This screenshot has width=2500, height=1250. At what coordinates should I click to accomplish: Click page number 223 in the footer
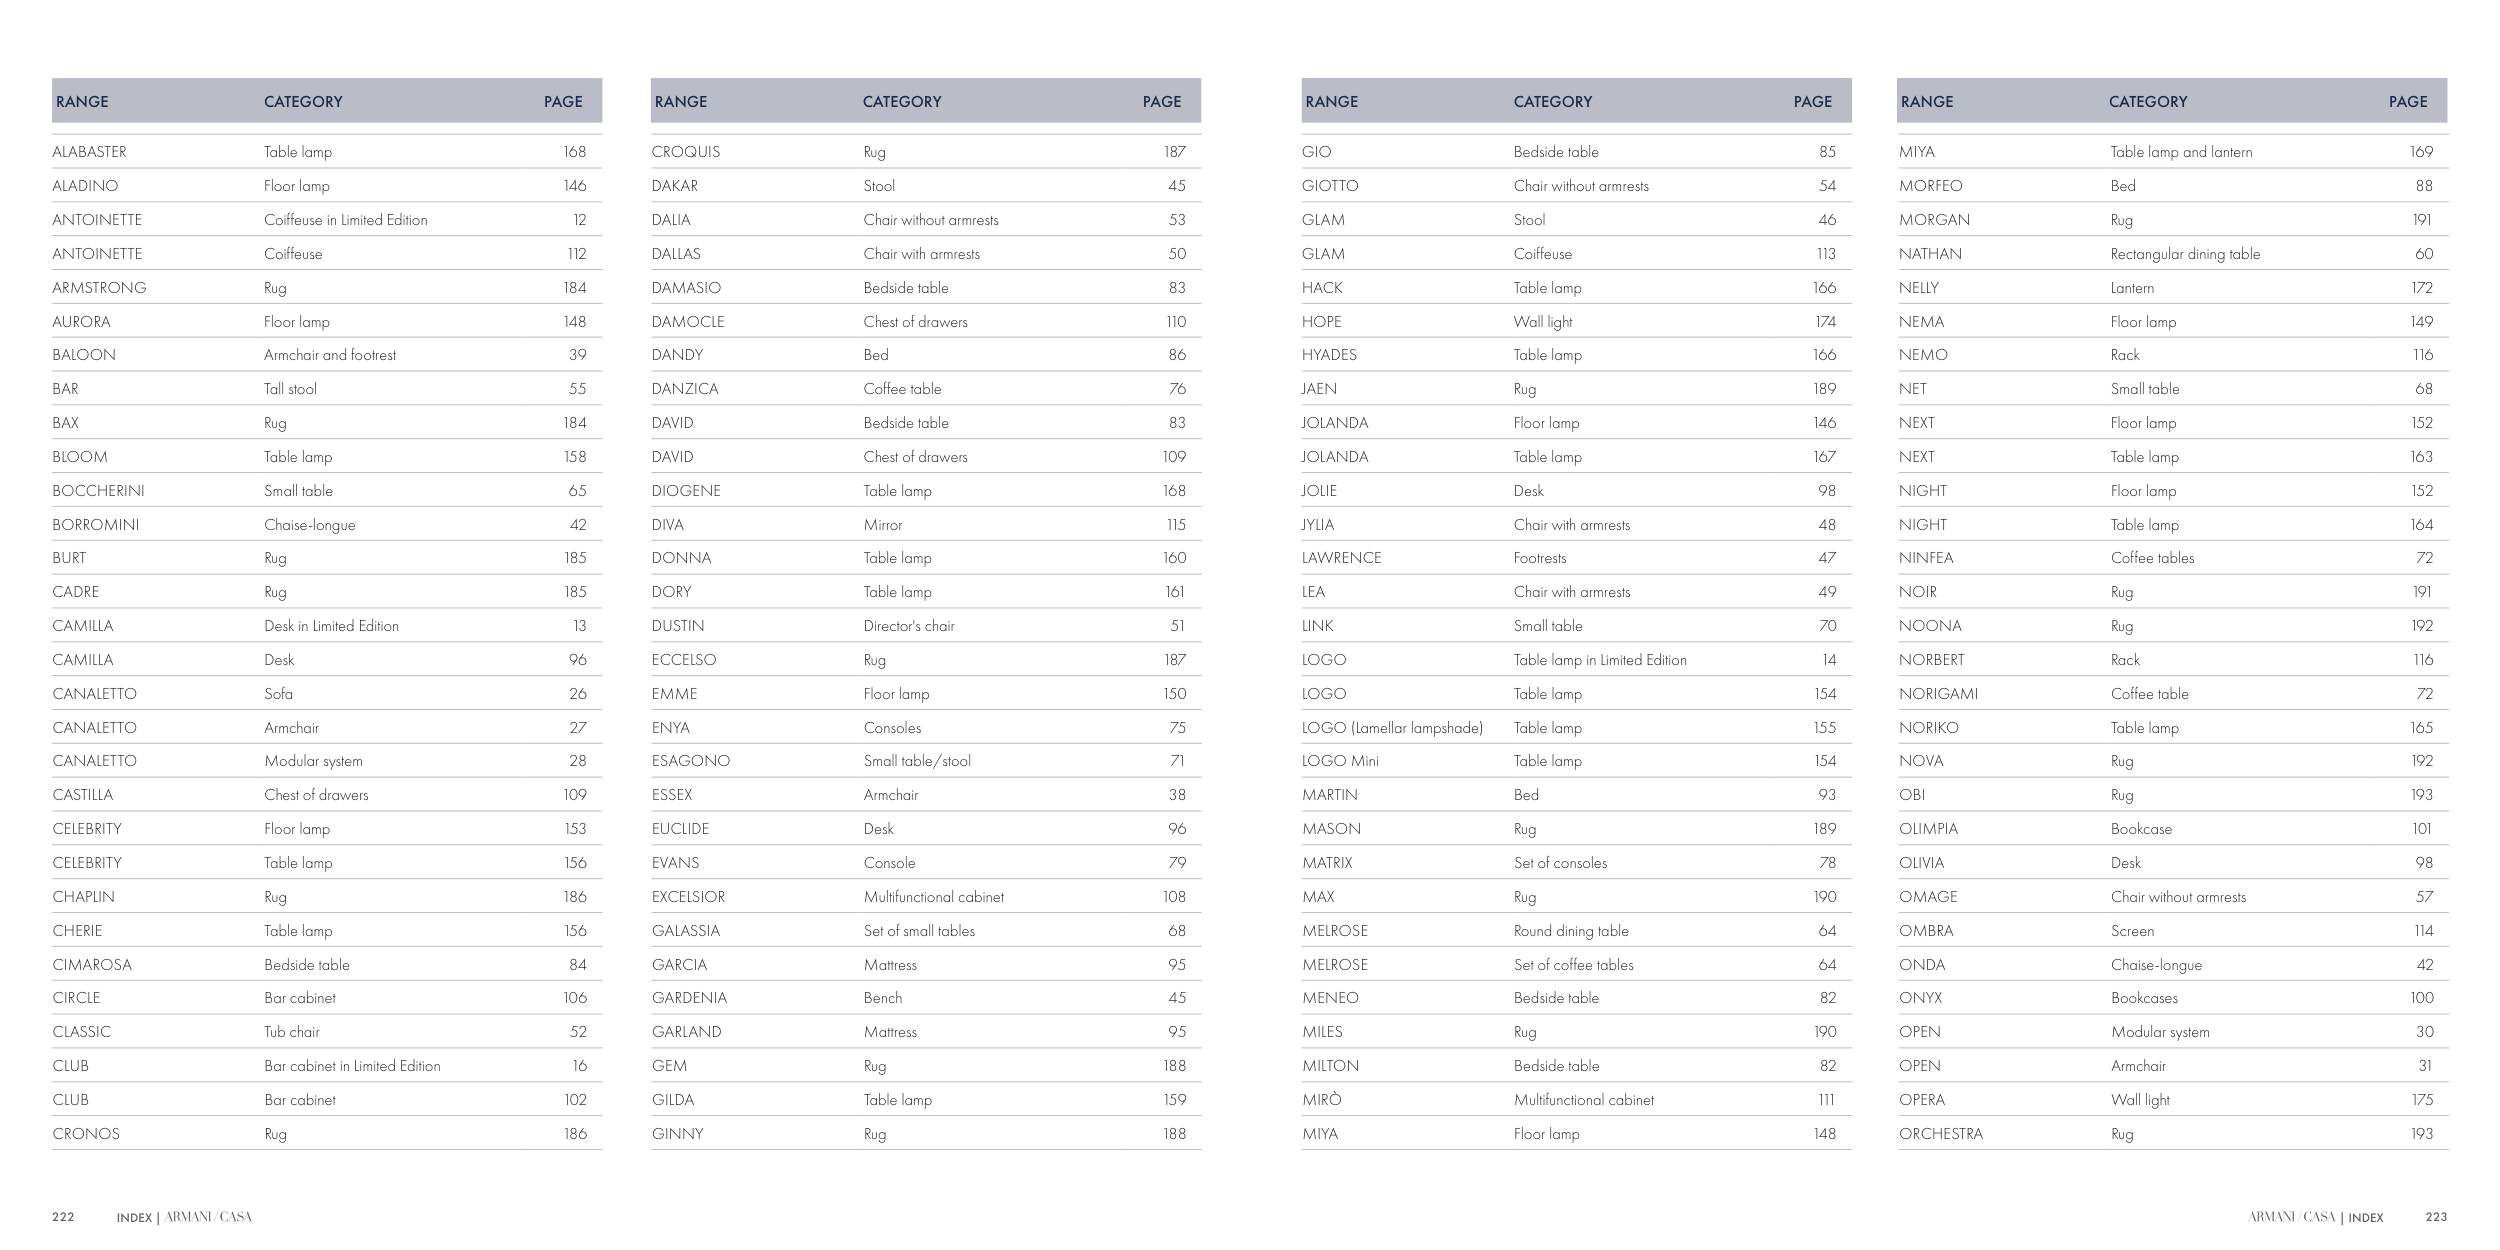tap(2436, 1217)
